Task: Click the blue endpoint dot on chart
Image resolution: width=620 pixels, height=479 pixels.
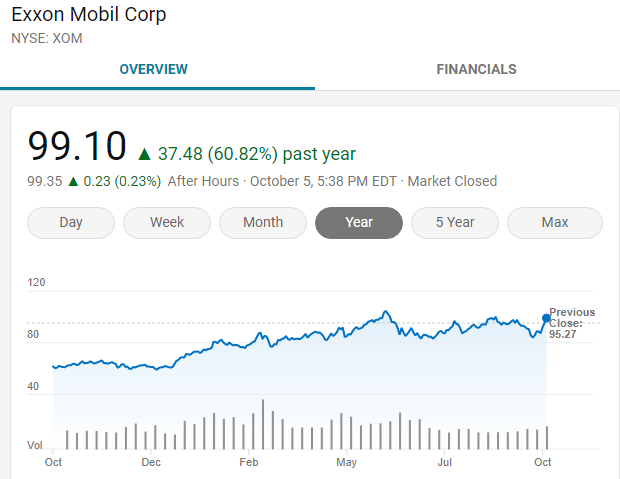Action: click(x=546, y=318)
